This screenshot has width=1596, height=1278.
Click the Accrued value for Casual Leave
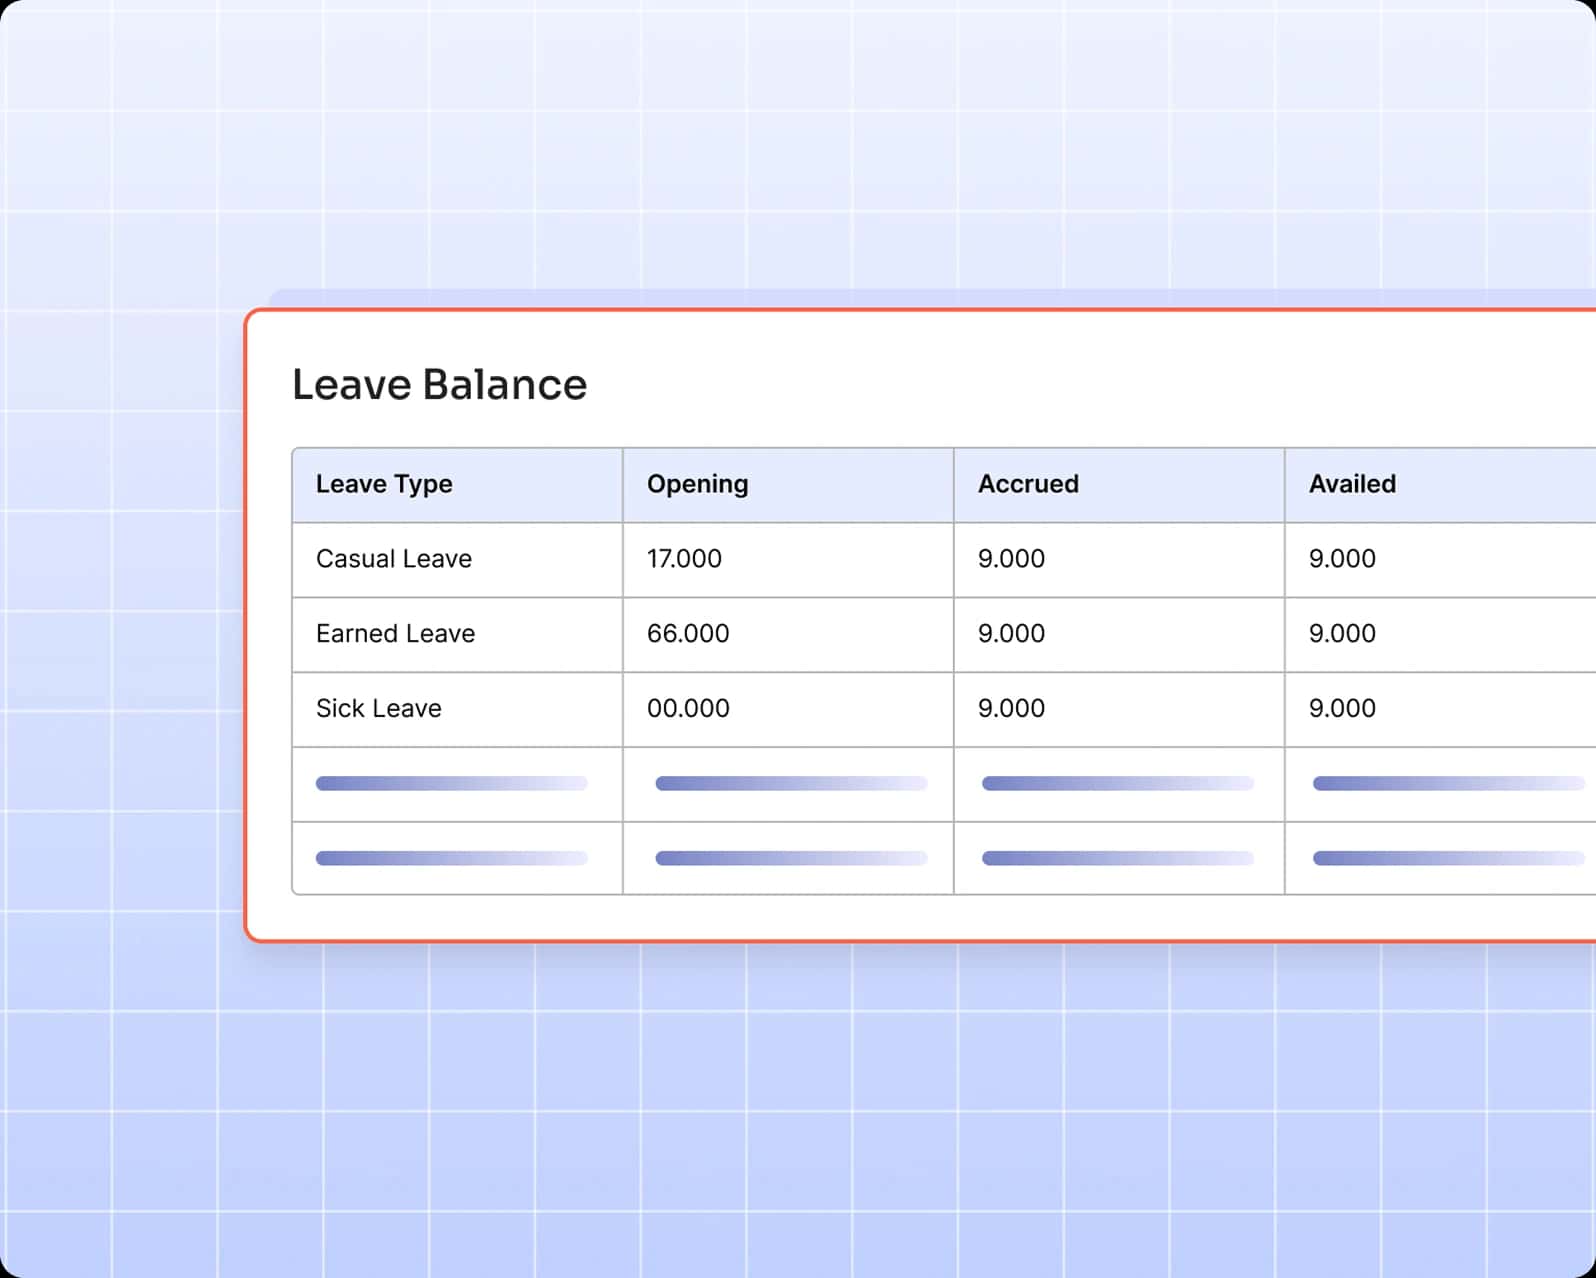(x=1011, y=559)
